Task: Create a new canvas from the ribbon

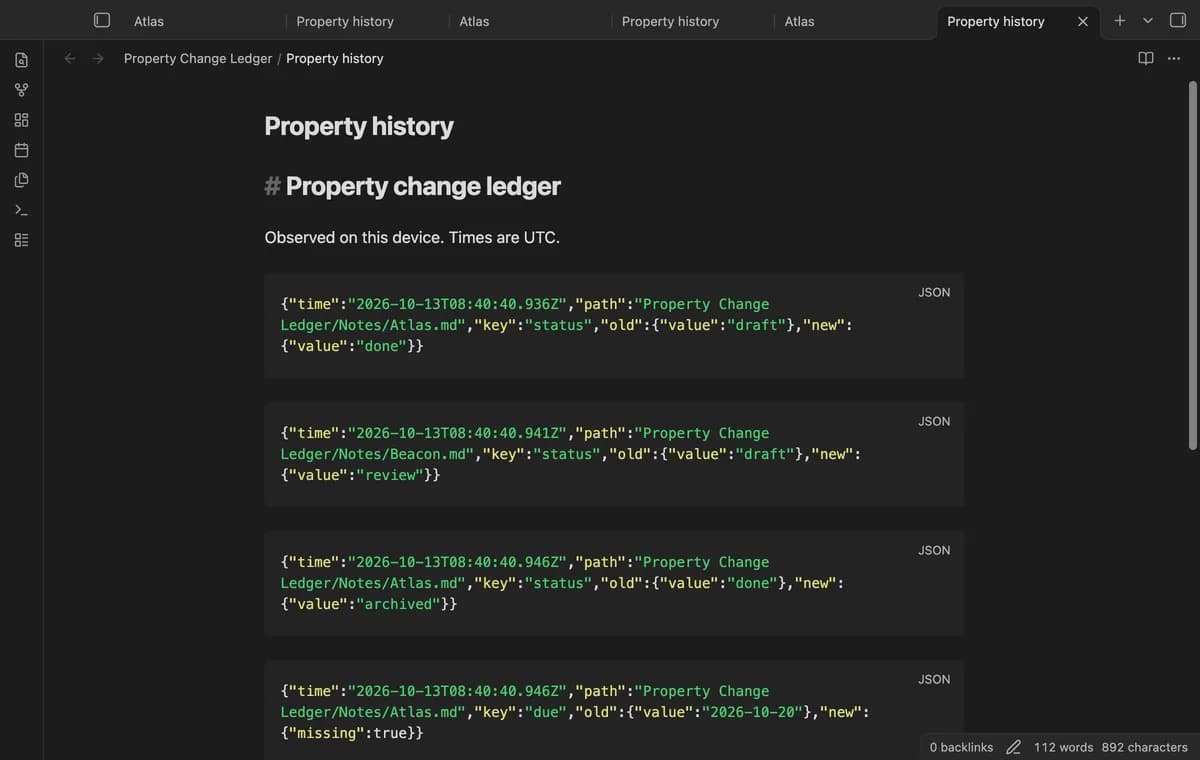Action: coord(21,120)
